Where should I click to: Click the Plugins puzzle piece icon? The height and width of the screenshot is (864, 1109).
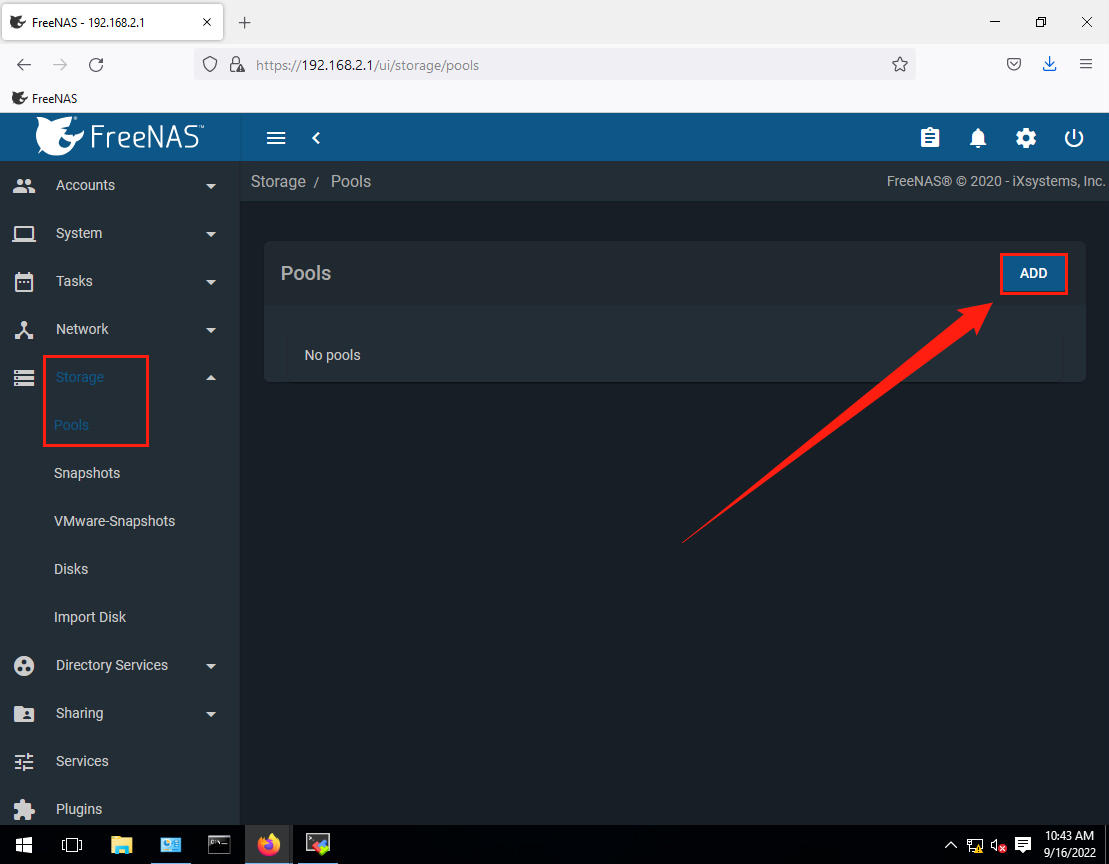point(24,809)
